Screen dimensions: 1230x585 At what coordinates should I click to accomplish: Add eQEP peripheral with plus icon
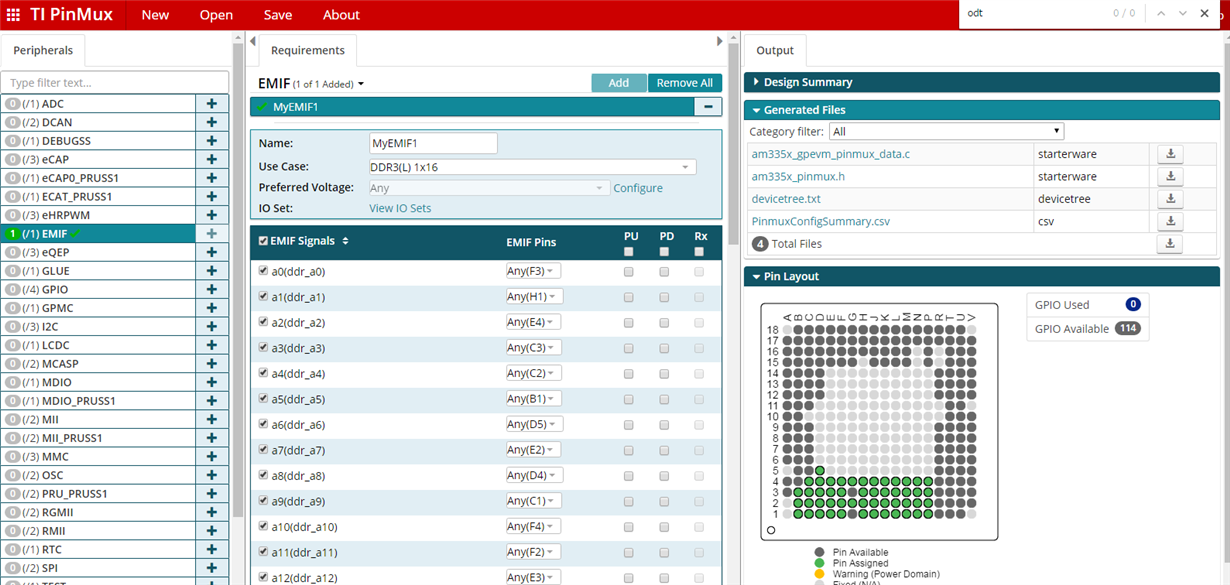(x=212, y=252)
